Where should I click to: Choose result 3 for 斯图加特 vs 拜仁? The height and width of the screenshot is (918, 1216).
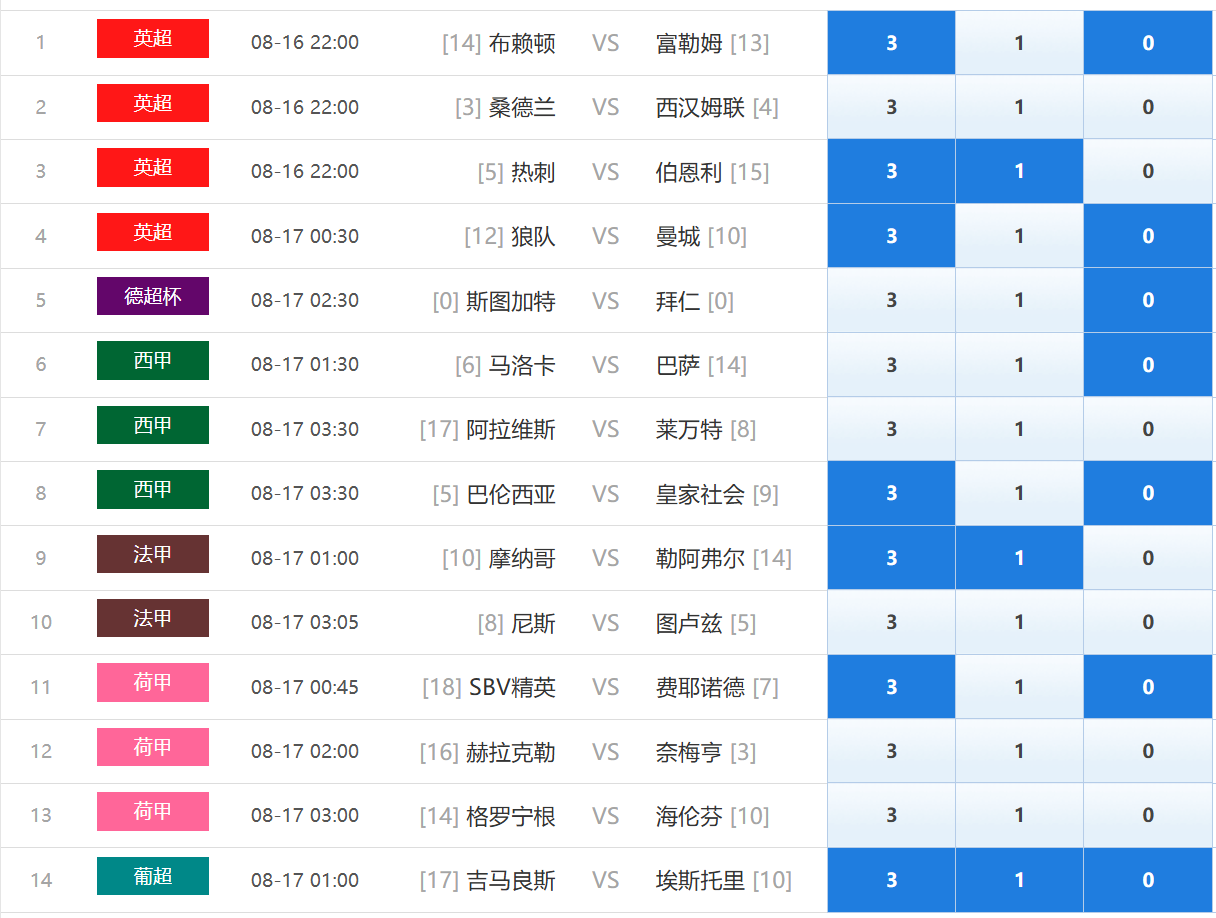coord(891,301)
